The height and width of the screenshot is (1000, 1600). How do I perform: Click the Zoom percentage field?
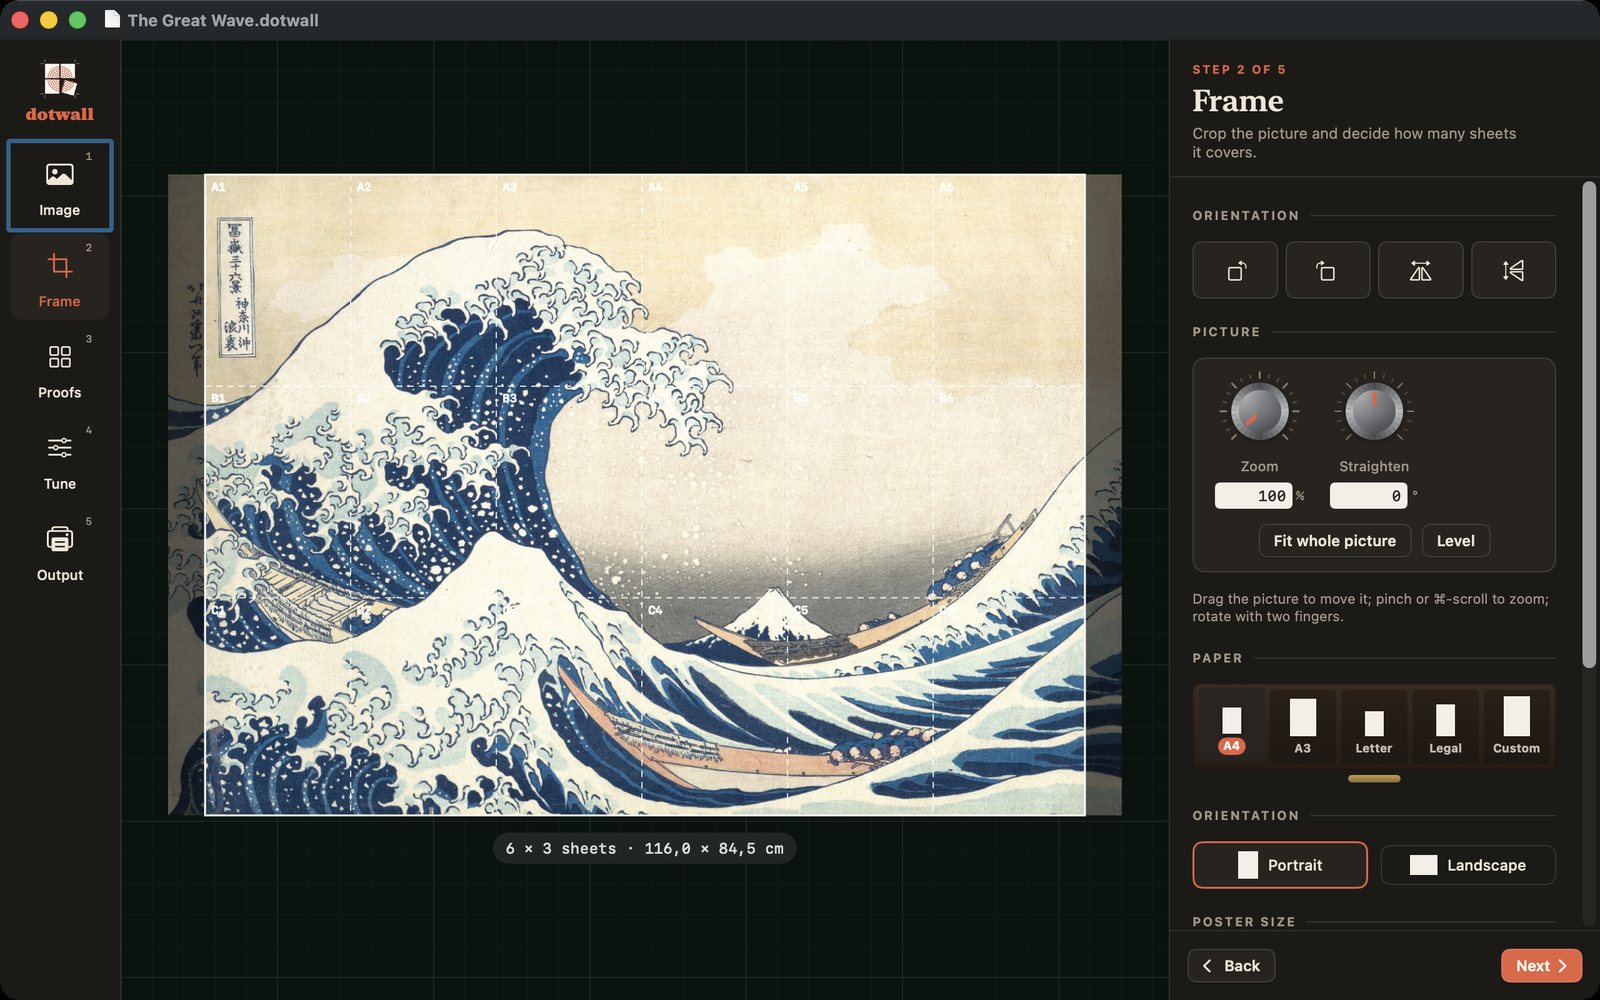coord(1254,496)
